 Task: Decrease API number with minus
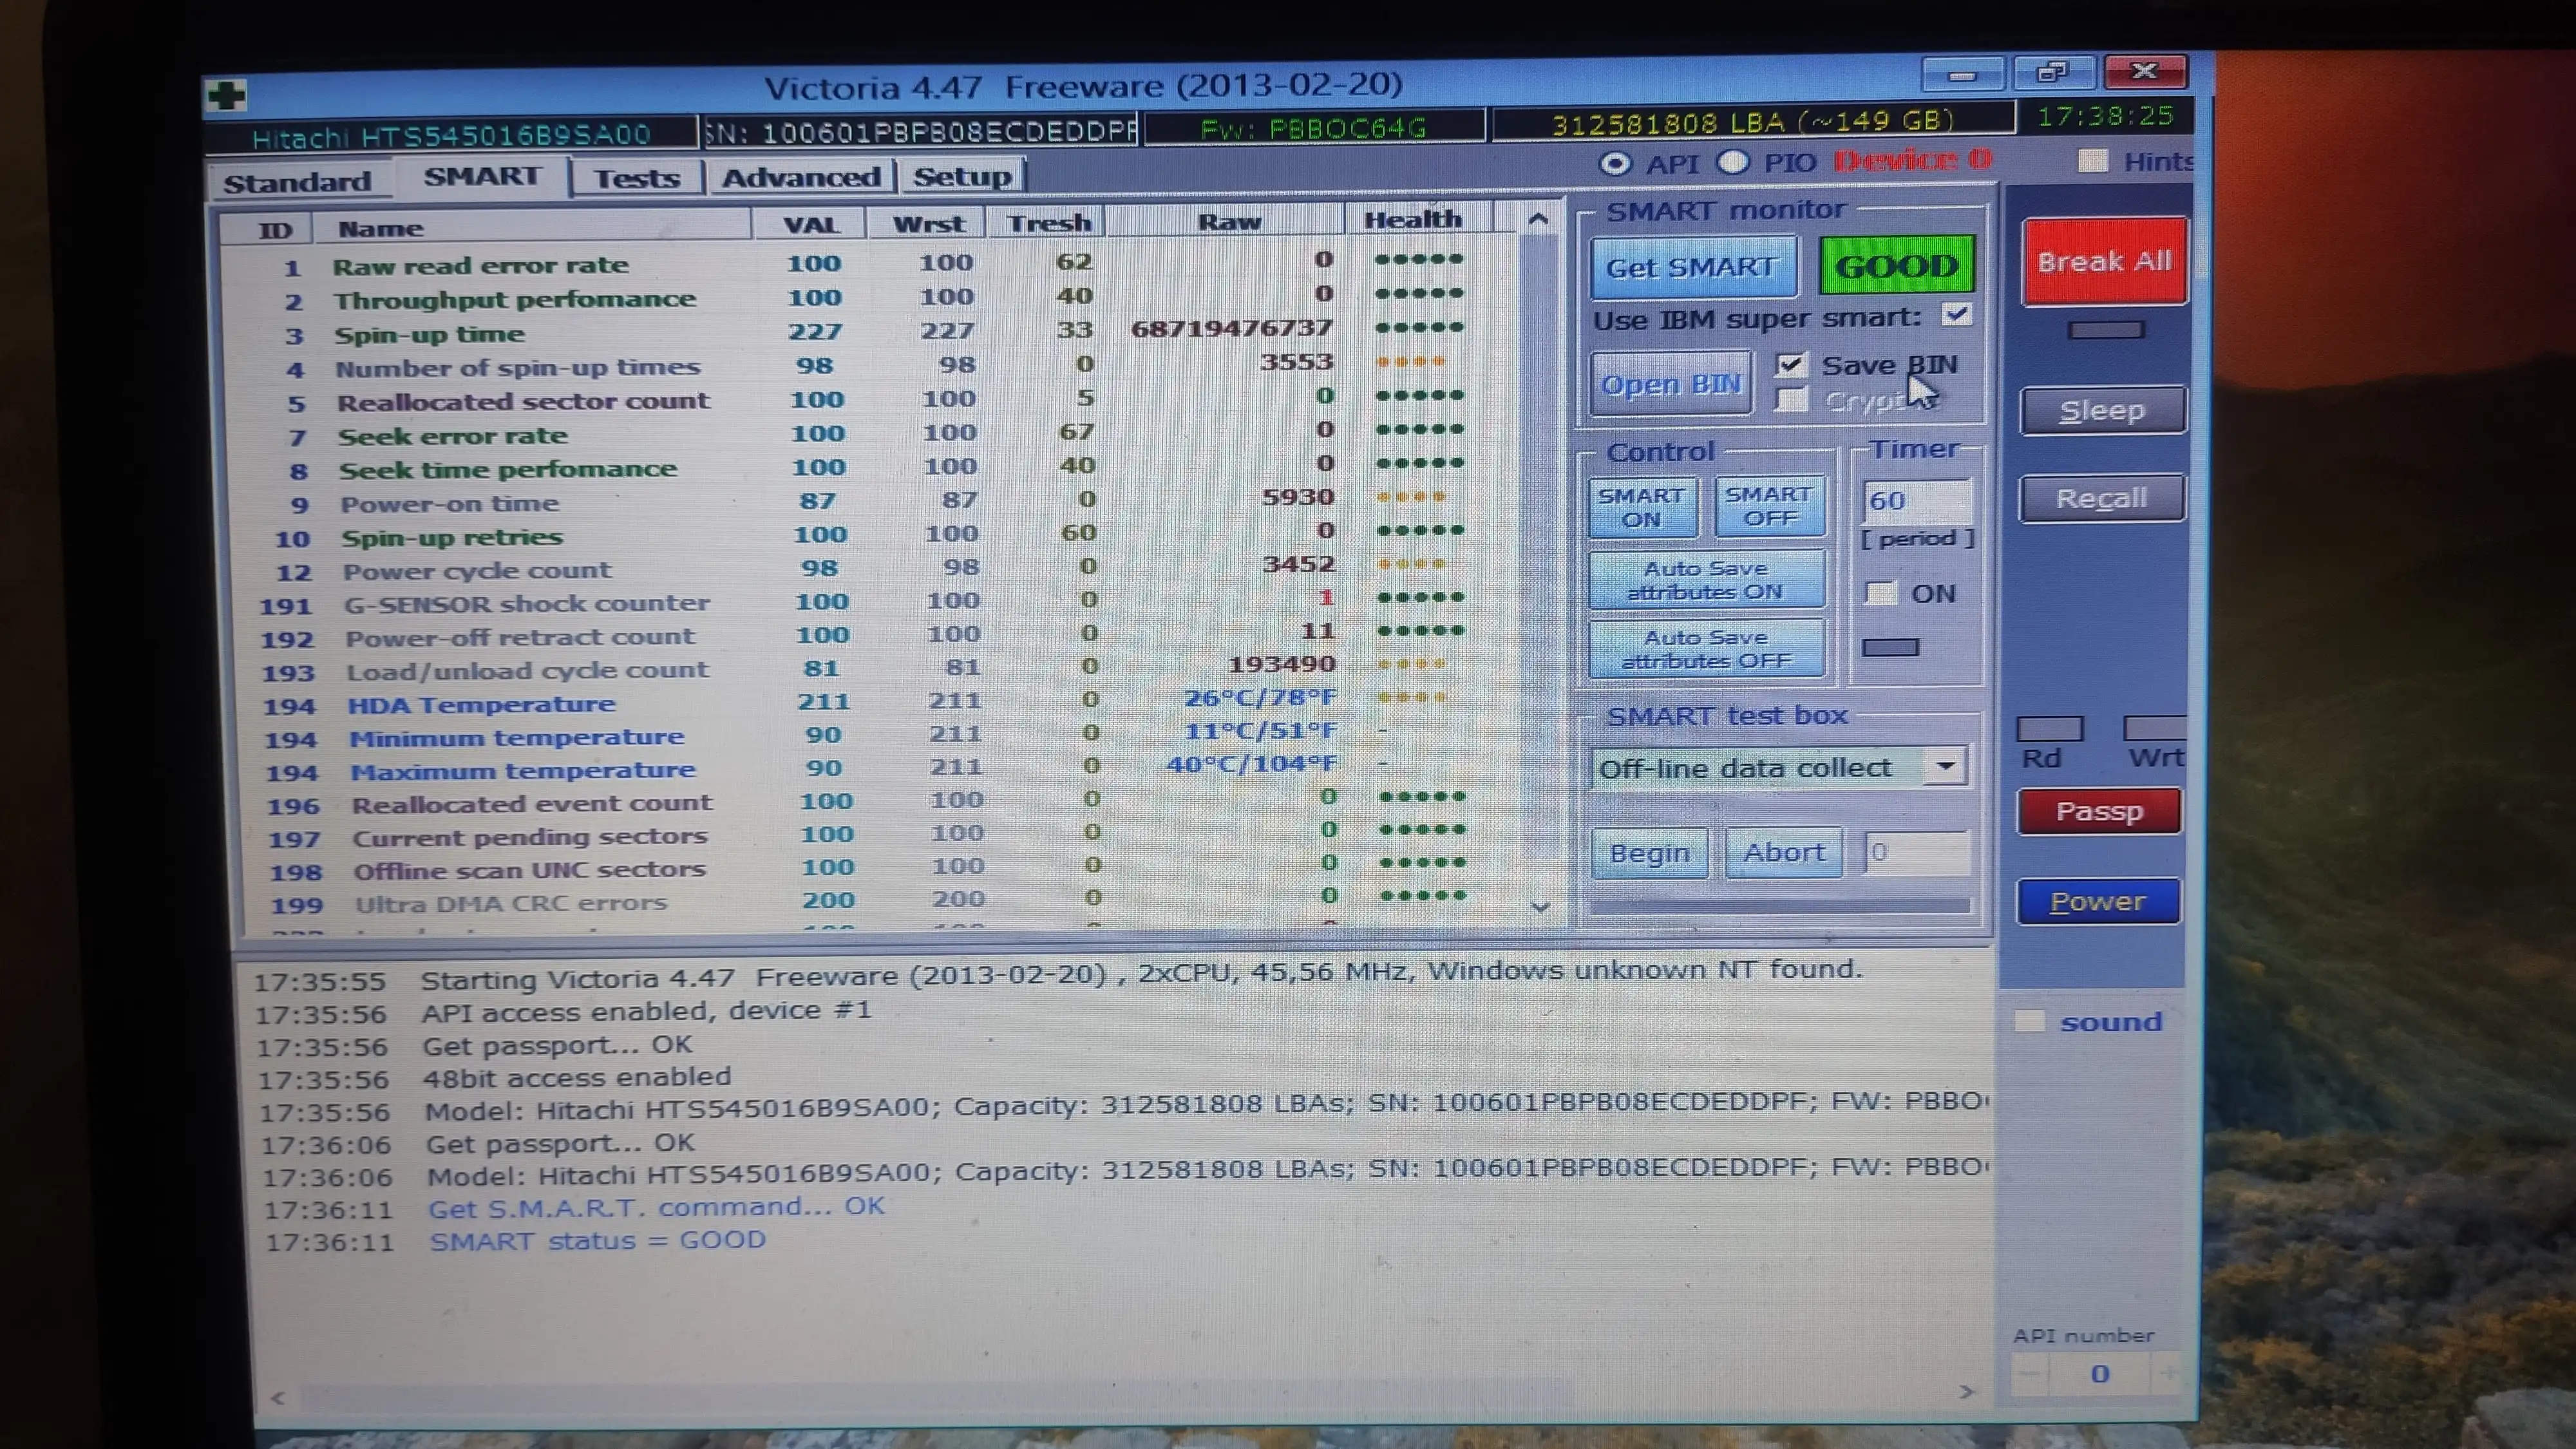tap(2030, 1374)
